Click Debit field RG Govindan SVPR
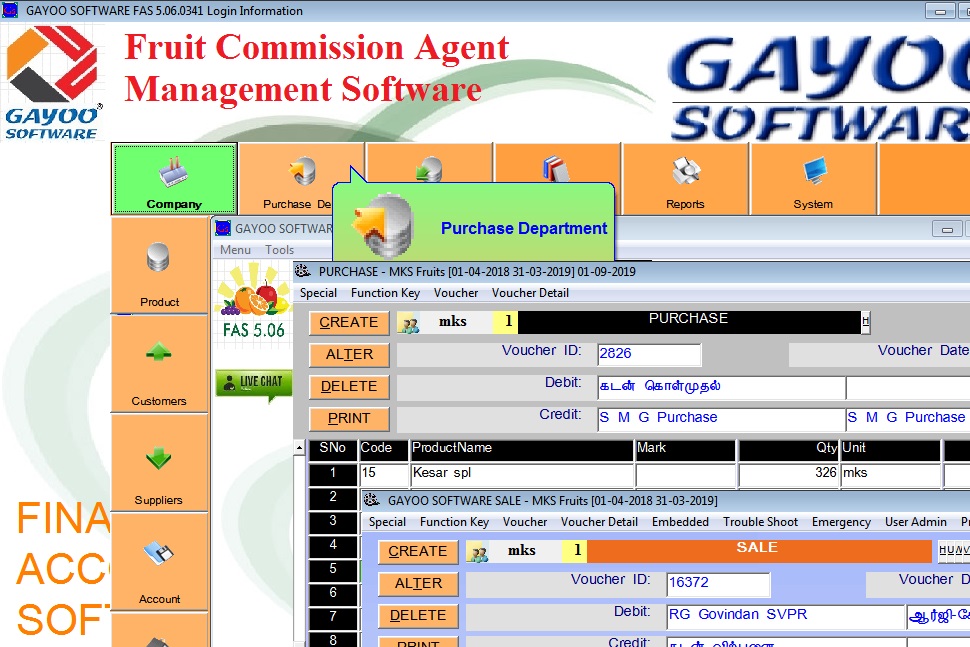Viewport: 970px width, 647px height. click(786, 615)
